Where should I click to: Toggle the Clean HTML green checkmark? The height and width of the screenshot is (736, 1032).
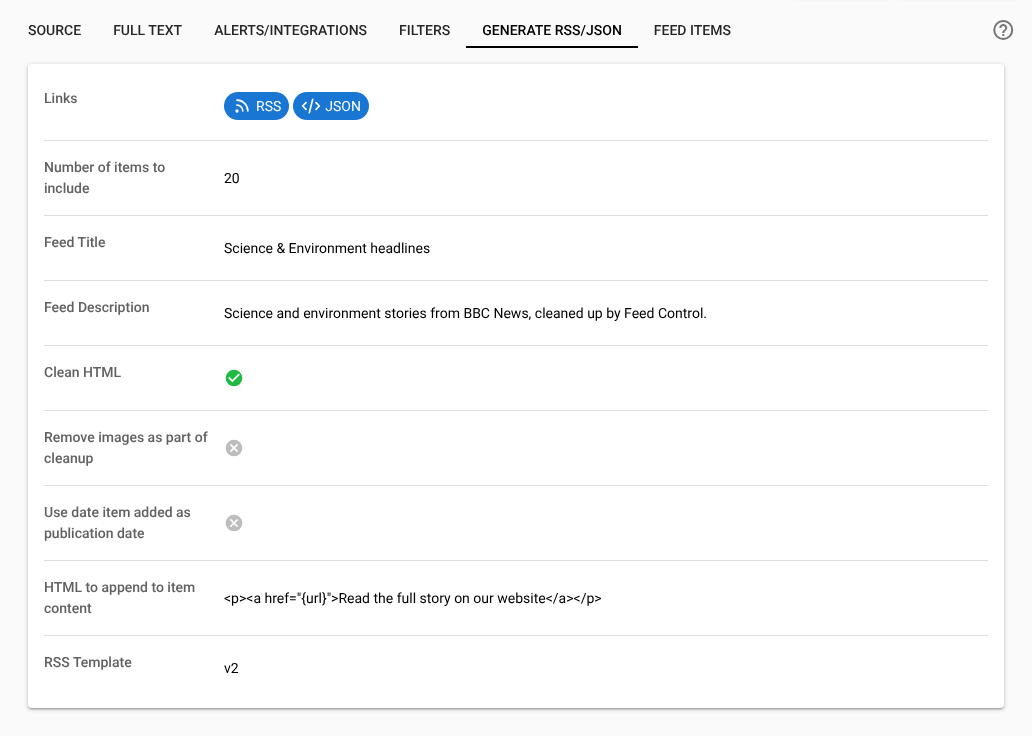(234, 378)
